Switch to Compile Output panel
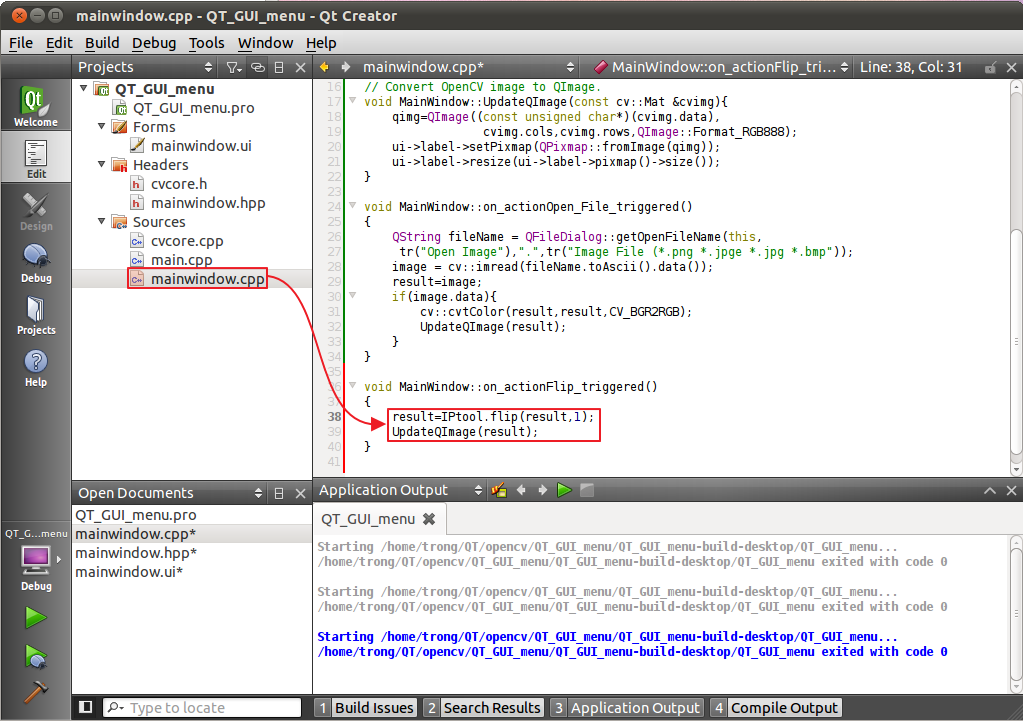Screen dimensions: 1023x721 [x=784, y=707]
